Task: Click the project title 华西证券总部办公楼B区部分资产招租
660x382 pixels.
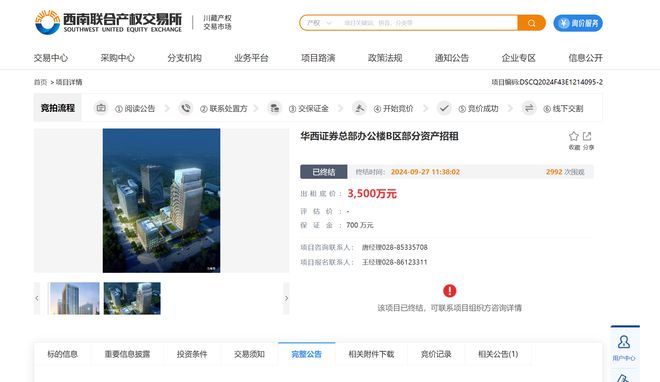Action: tap(379, 136)
